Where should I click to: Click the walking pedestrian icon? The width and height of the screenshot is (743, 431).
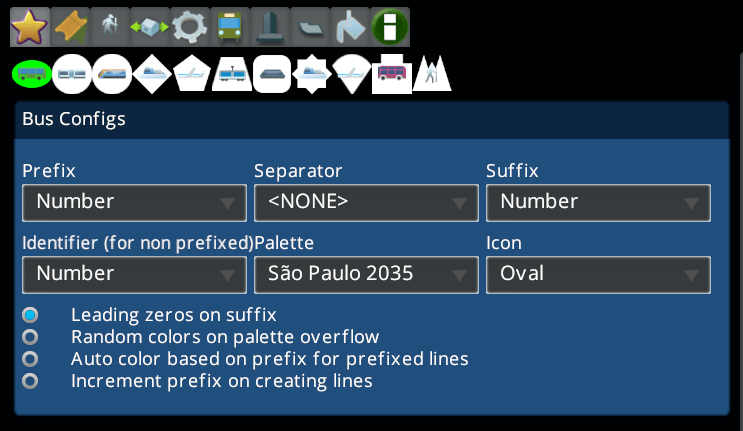coord(109,25)
